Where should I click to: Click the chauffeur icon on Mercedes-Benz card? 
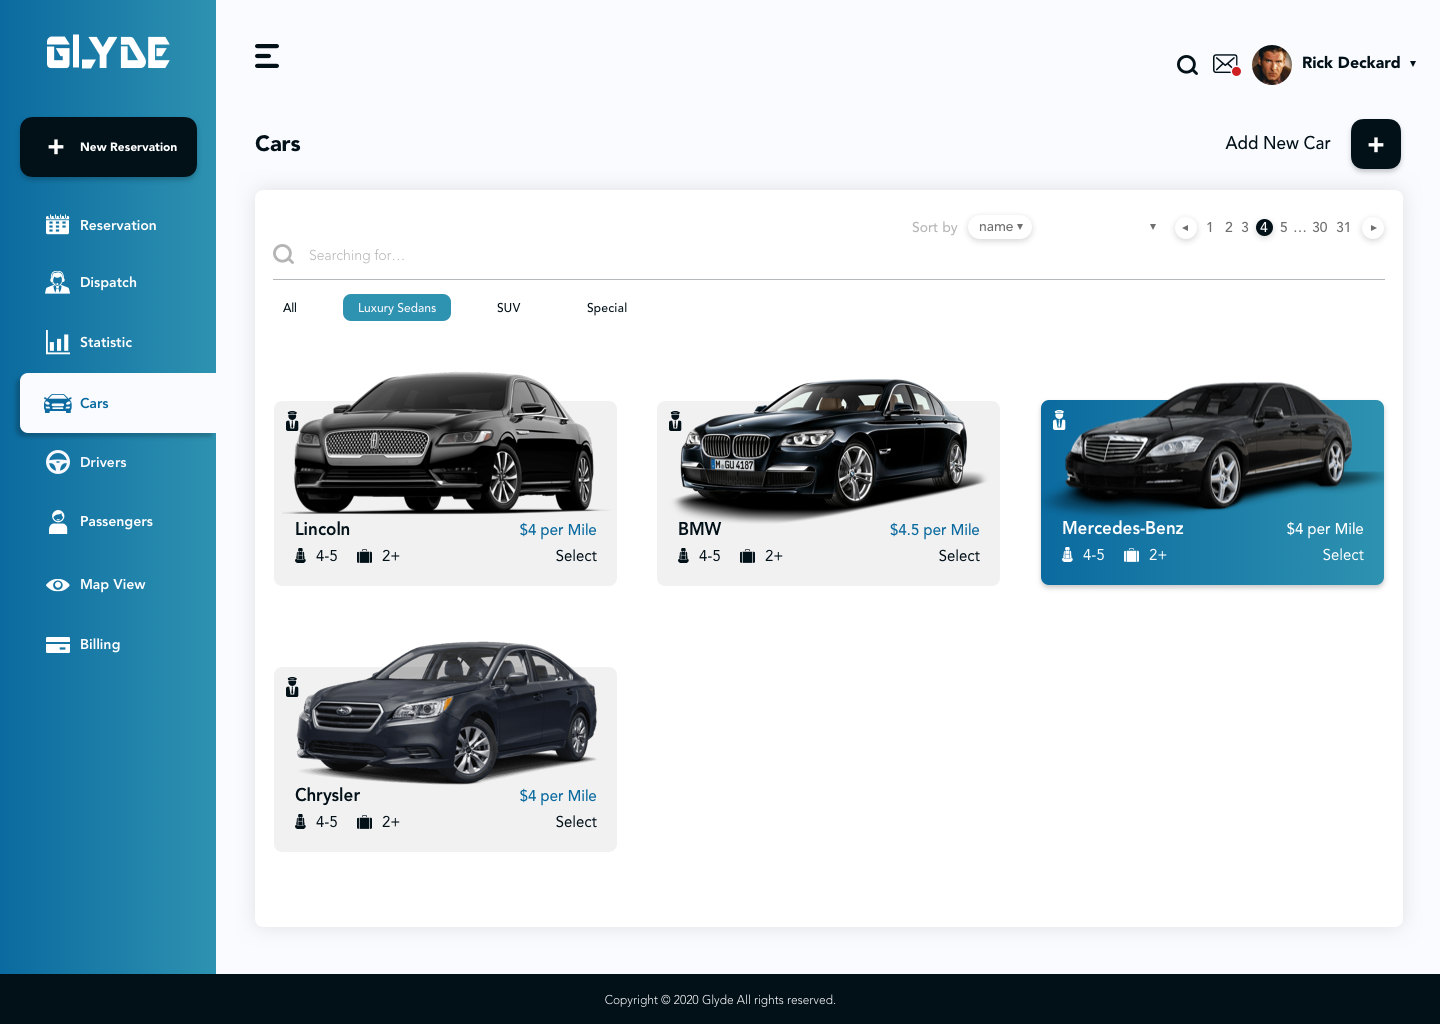(1059, 420)
